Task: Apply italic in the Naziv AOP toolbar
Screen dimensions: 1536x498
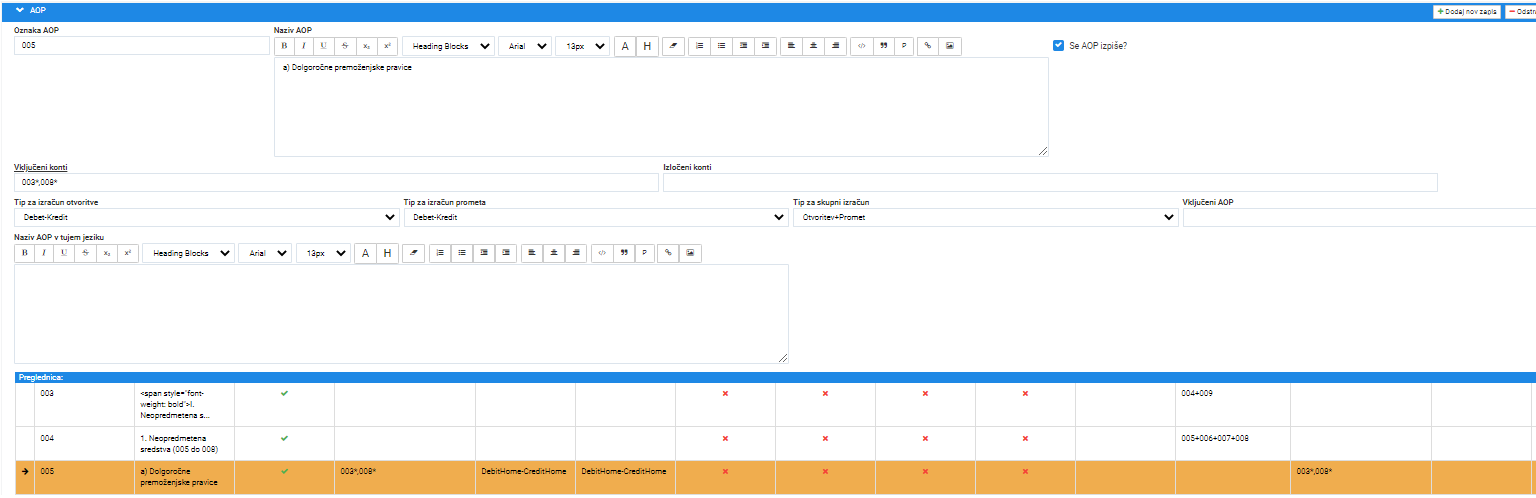Action: pyautogui.click(x=304, y=46)
